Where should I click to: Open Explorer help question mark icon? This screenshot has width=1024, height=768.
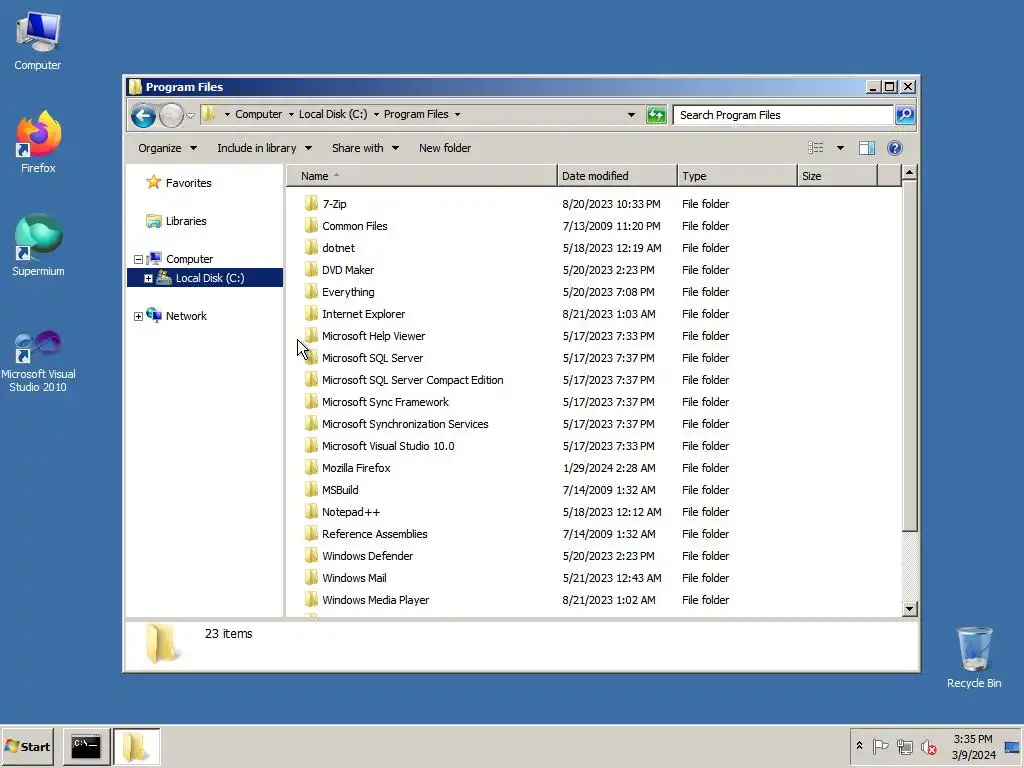coord(895,148)
